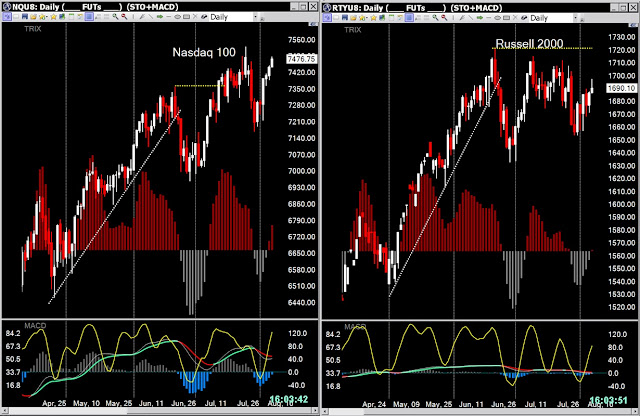Click the eraser icon in the RTYU8 toolbar
This screenshot has width=640, height=416.
coord(524,18)
